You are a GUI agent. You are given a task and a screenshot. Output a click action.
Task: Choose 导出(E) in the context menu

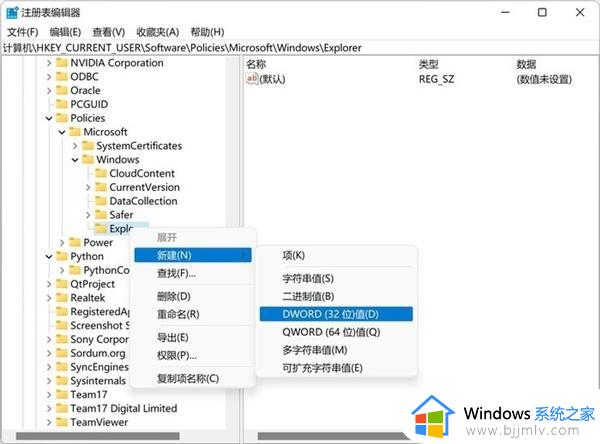[x=193, y=337]
